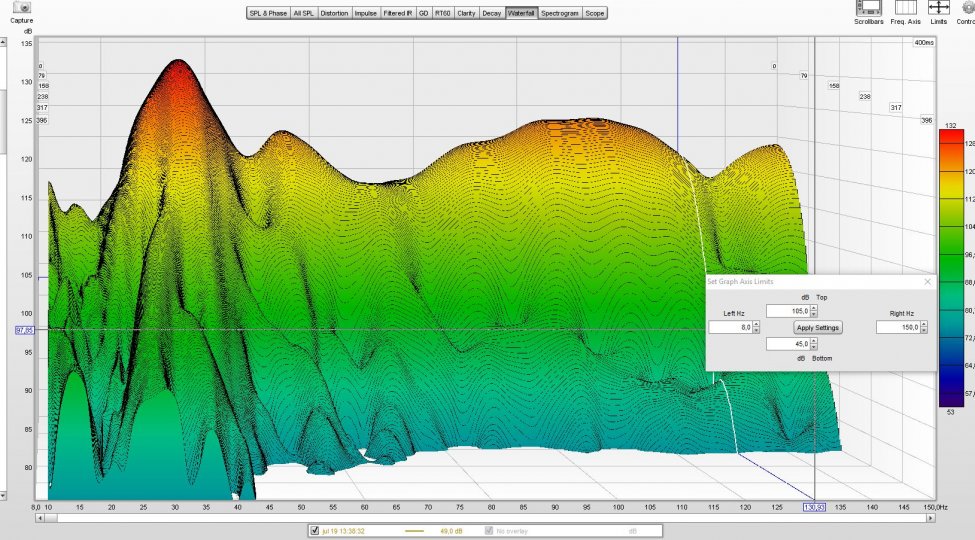The width and height of the screenshot is (975, 540).
Task: Select the Distortion tab
Action: point(334,13)
